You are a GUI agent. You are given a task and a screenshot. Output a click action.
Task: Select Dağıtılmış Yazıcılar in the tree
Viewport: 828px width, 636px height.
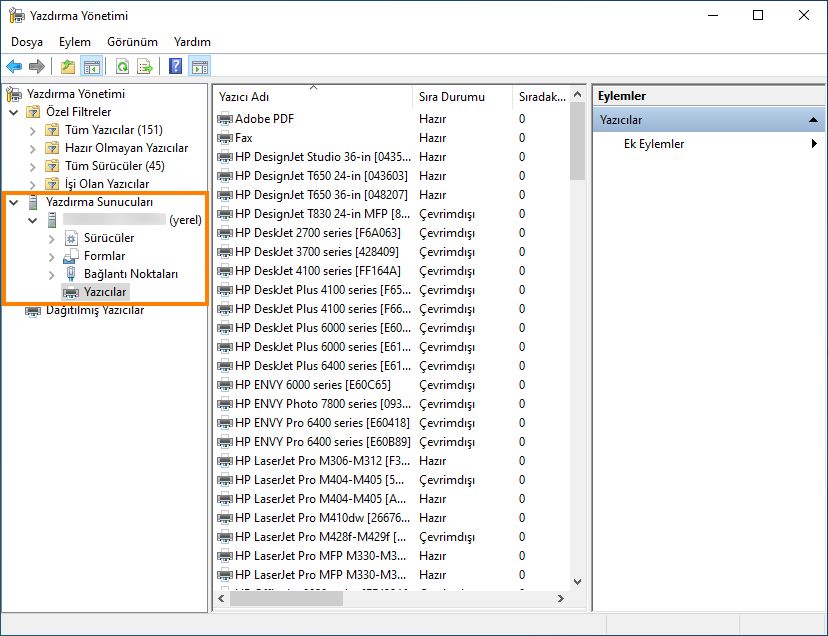coord(94,310)
